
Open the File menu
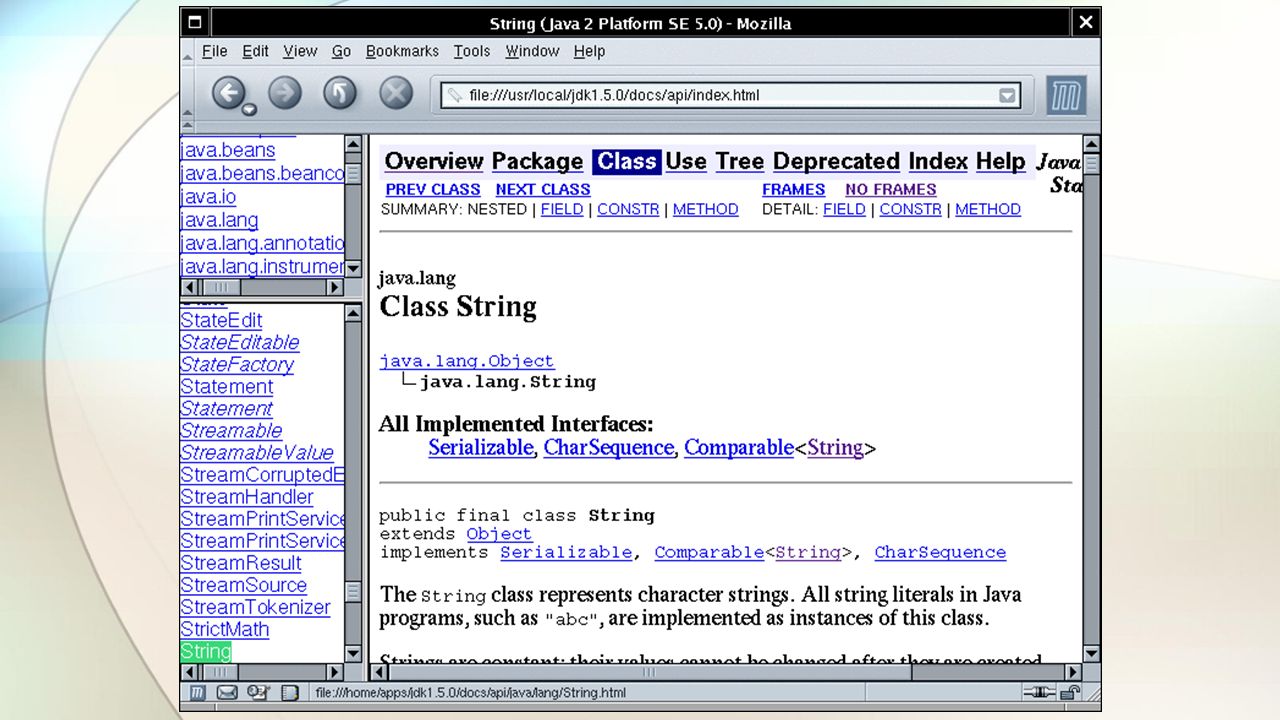[x=215, y=51]
